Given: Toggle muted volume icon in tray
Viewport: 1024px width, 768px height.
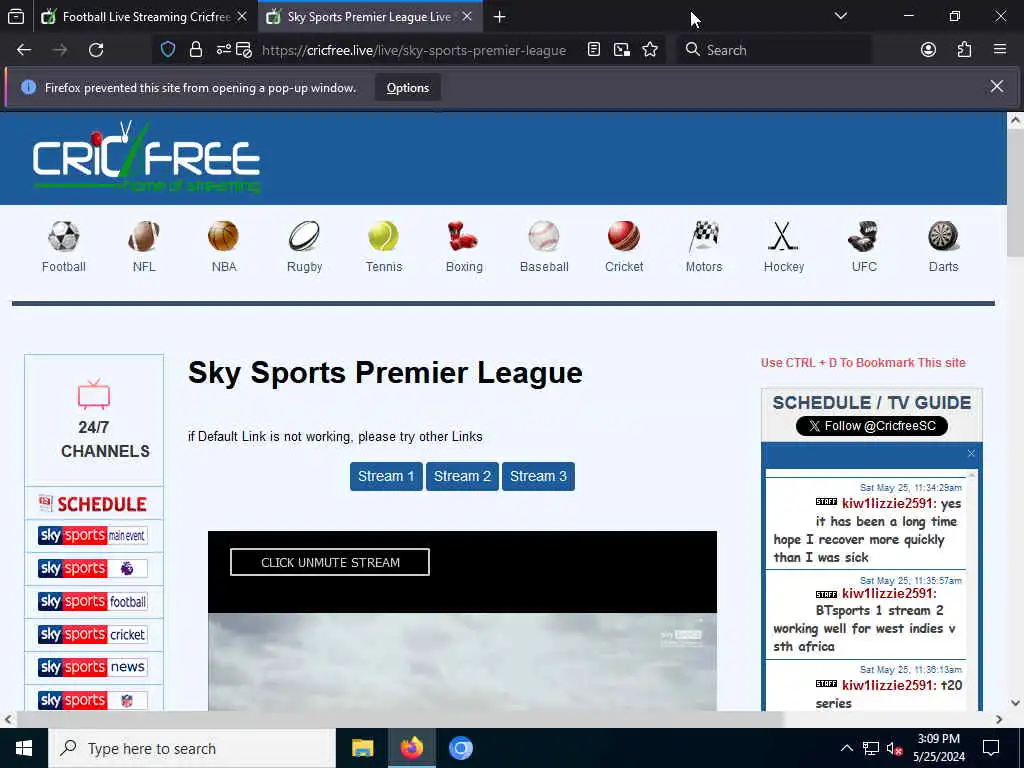Looking at the screenshot, I should (x=894, y=748).
